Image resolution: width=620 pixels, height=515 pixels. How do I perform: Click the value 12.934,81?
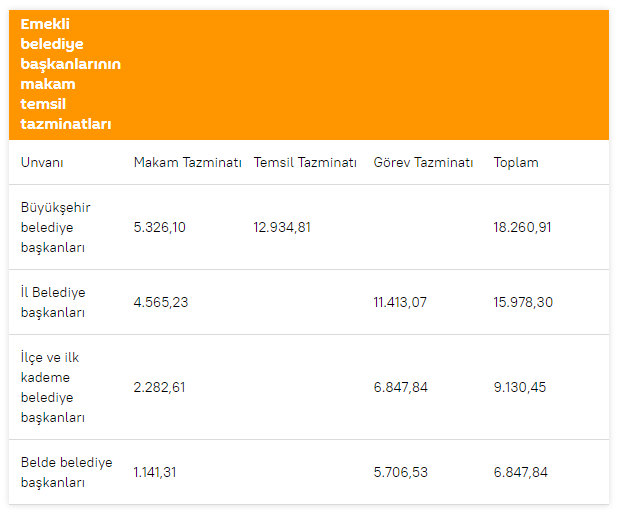[282, 227]
